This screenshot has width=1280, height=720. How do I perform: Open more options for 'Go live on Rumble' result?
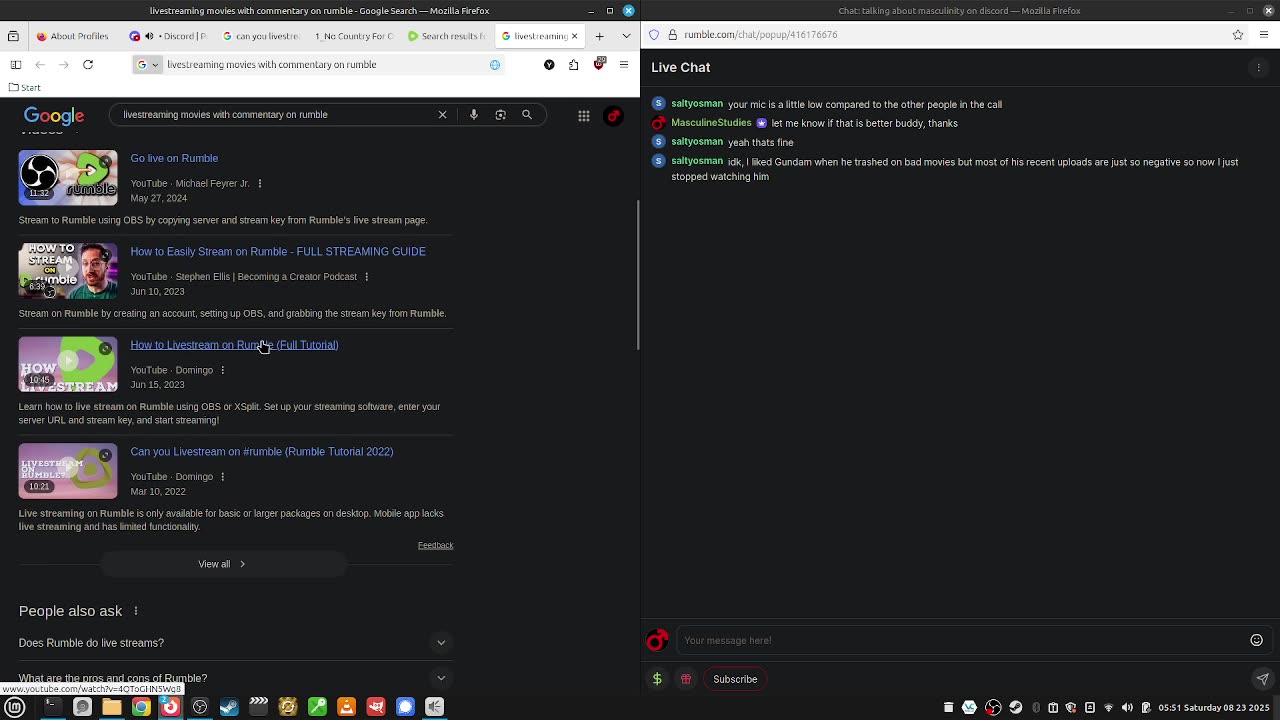[x=260, y=184]
